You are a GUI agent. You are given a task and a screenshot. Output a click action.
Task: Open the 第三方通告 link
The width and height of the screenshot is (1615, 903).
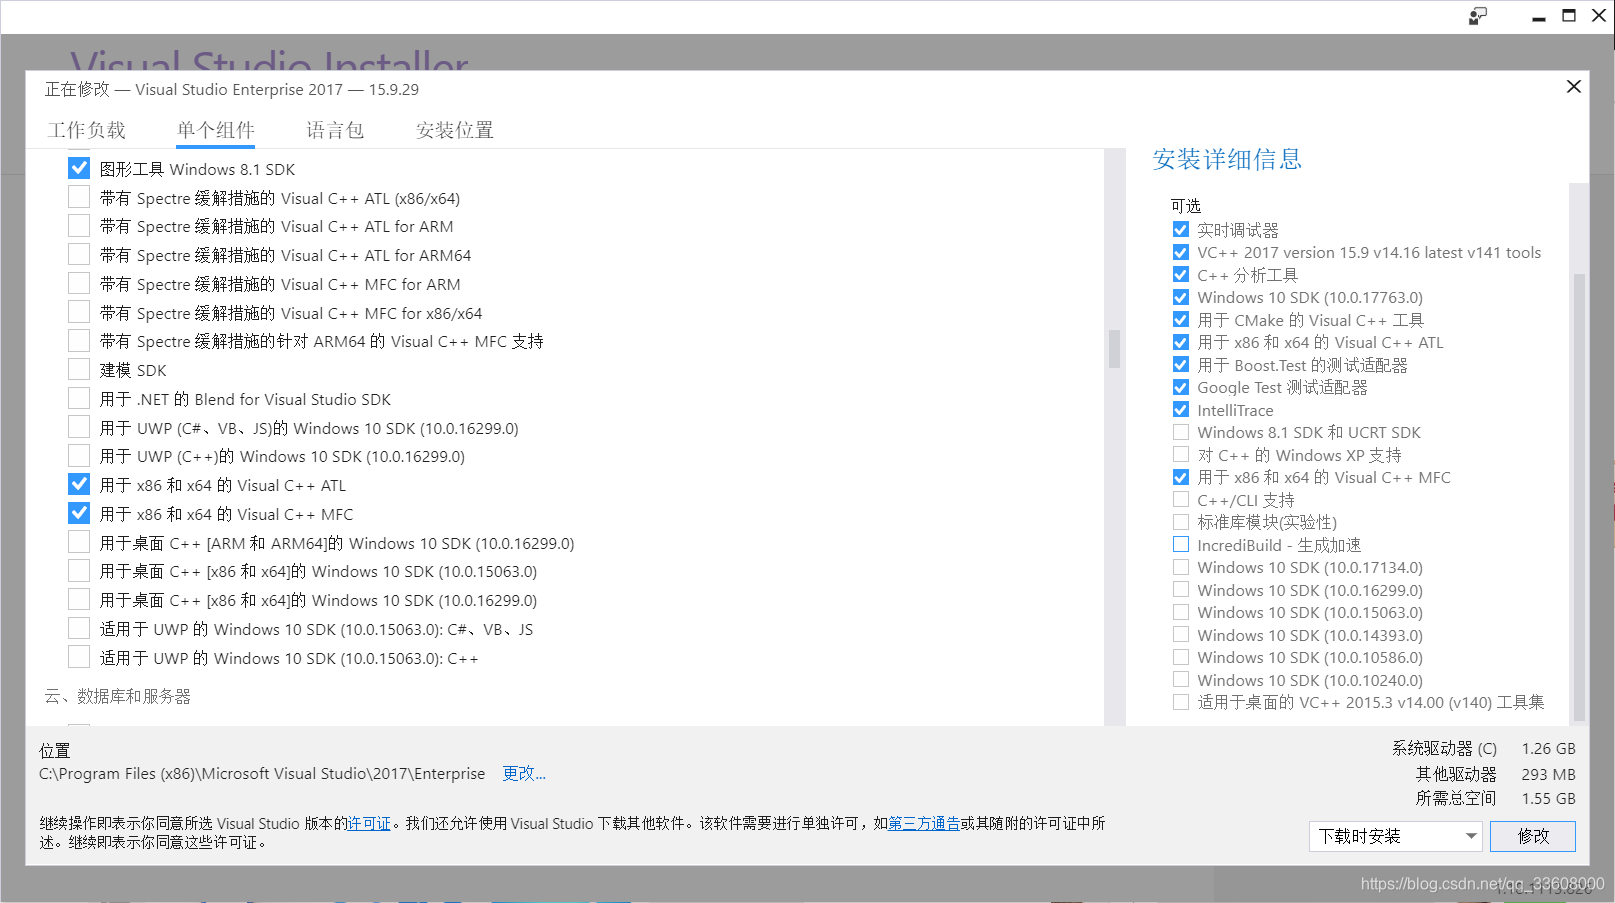924,823
